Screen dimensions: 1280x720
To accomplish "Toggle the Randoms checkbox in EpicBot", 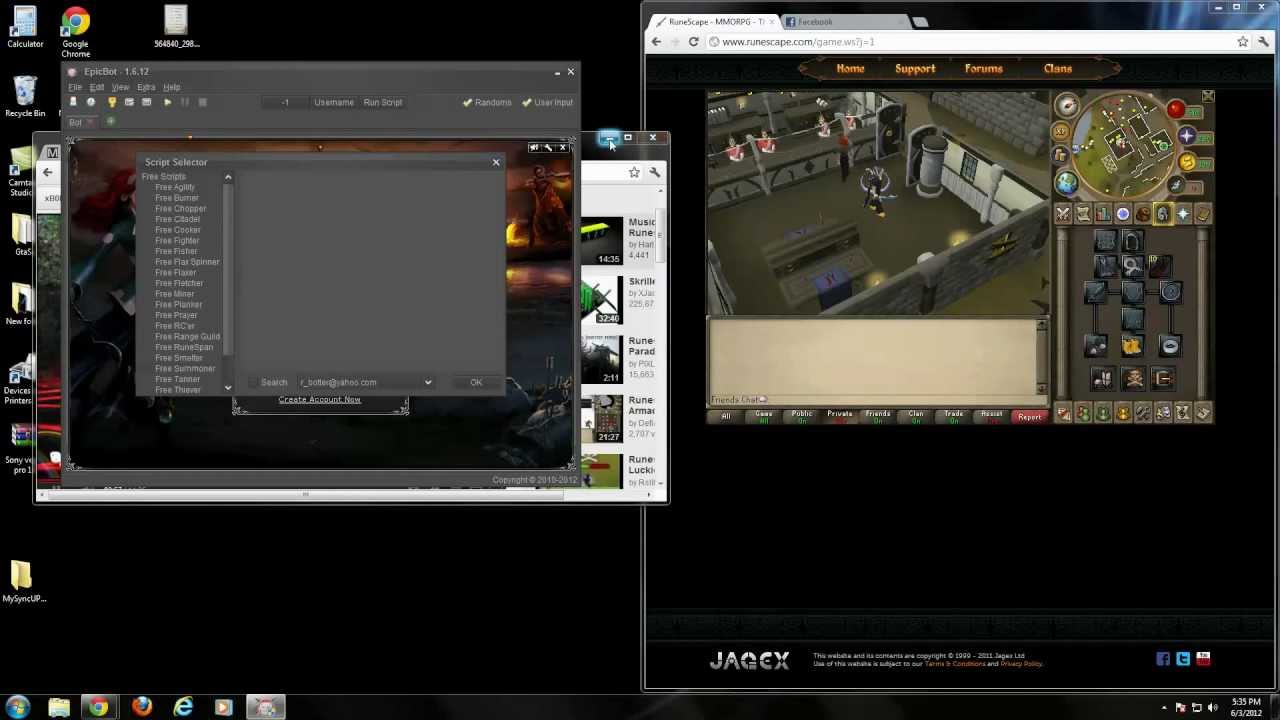I will click(x=486, y=102).
